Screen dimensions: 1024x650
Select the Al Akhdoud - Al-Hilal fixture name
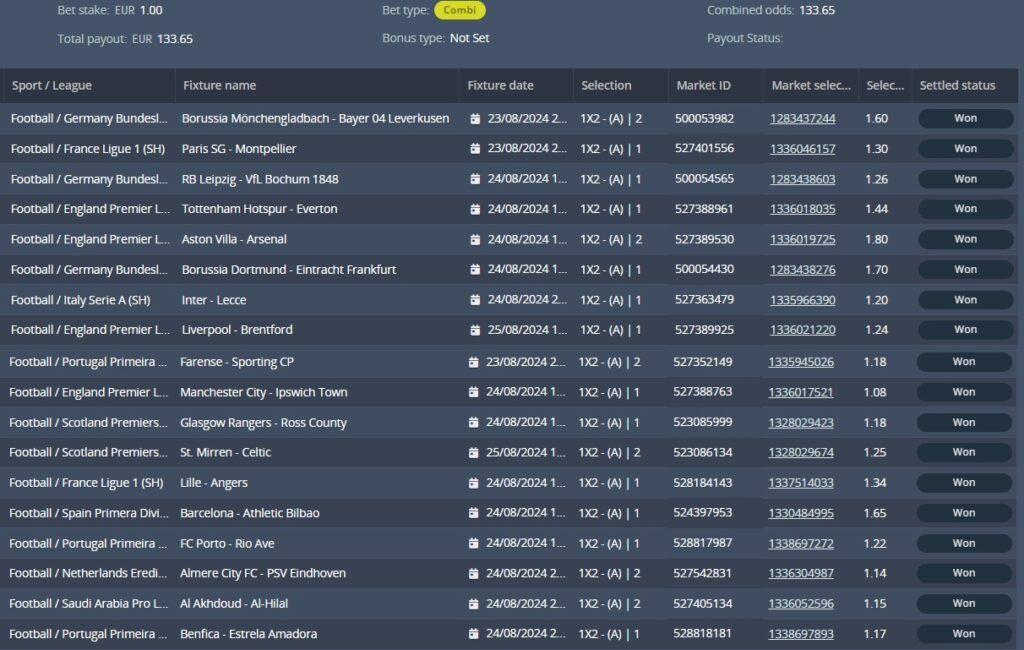click(x=234, y=604)
